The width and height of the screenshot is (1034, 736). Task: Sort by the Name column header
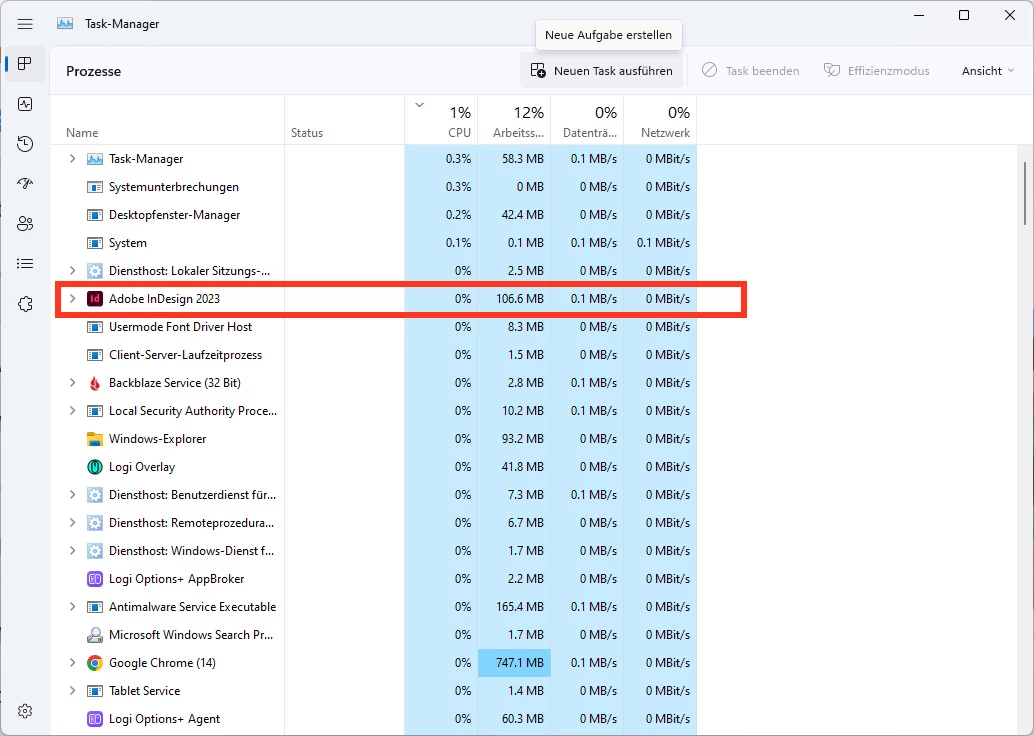pos(167,121)
